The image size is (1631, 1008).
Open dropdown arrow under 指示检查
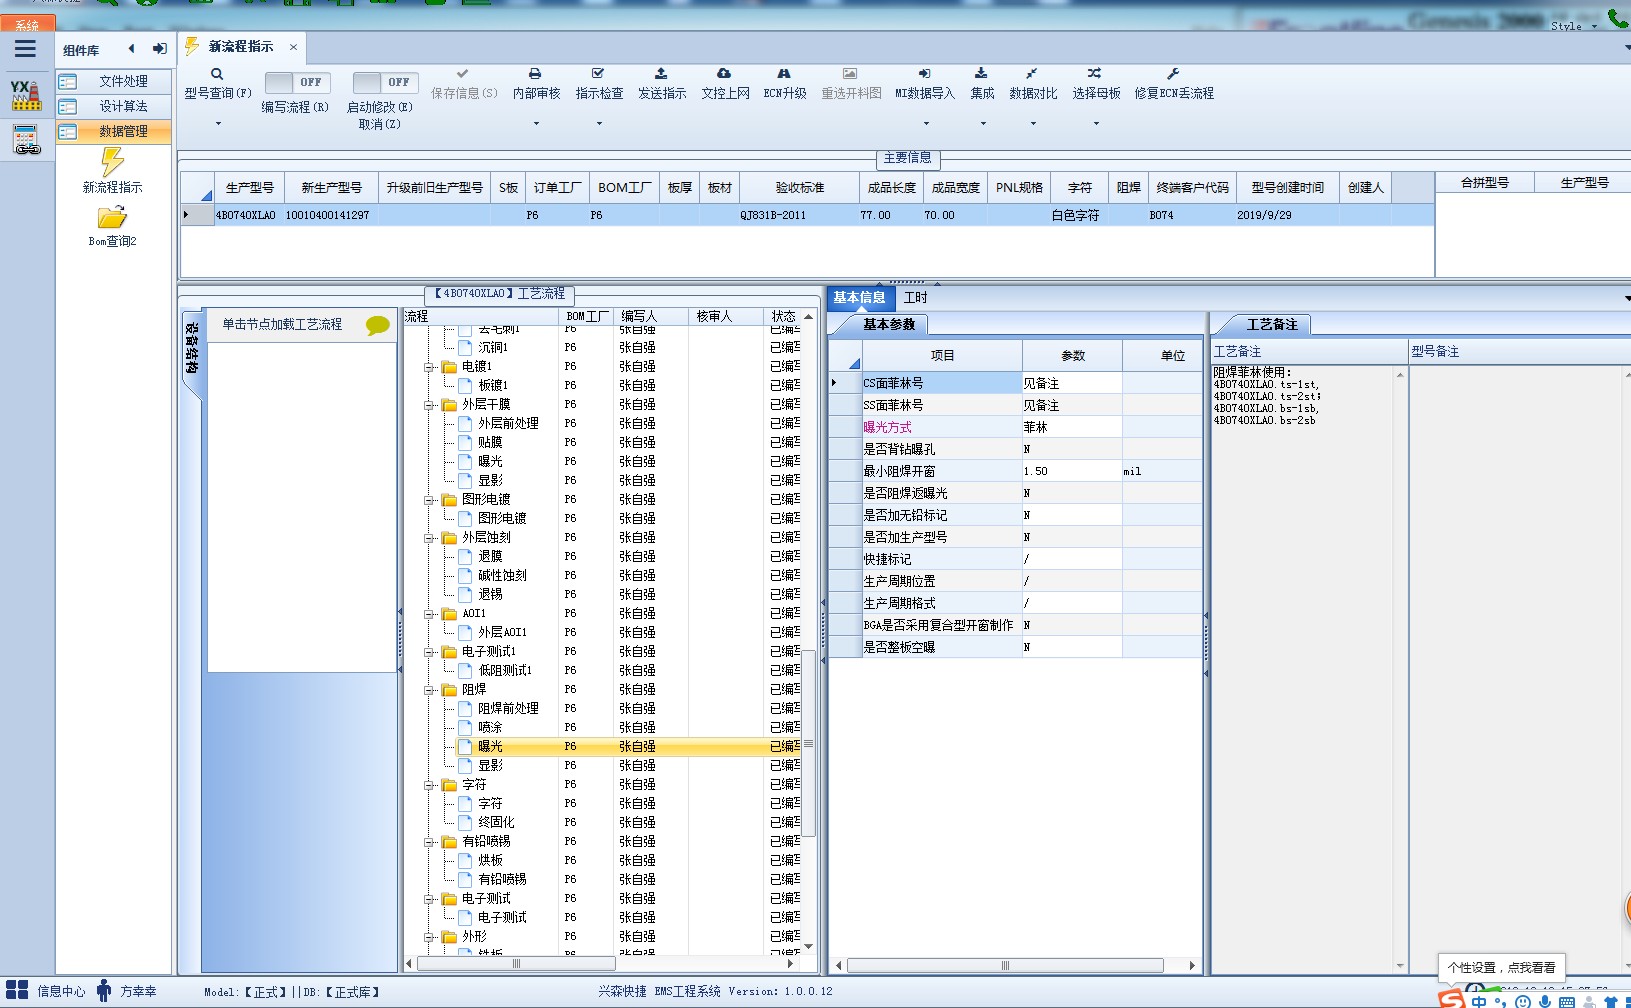tap(599, 124)
